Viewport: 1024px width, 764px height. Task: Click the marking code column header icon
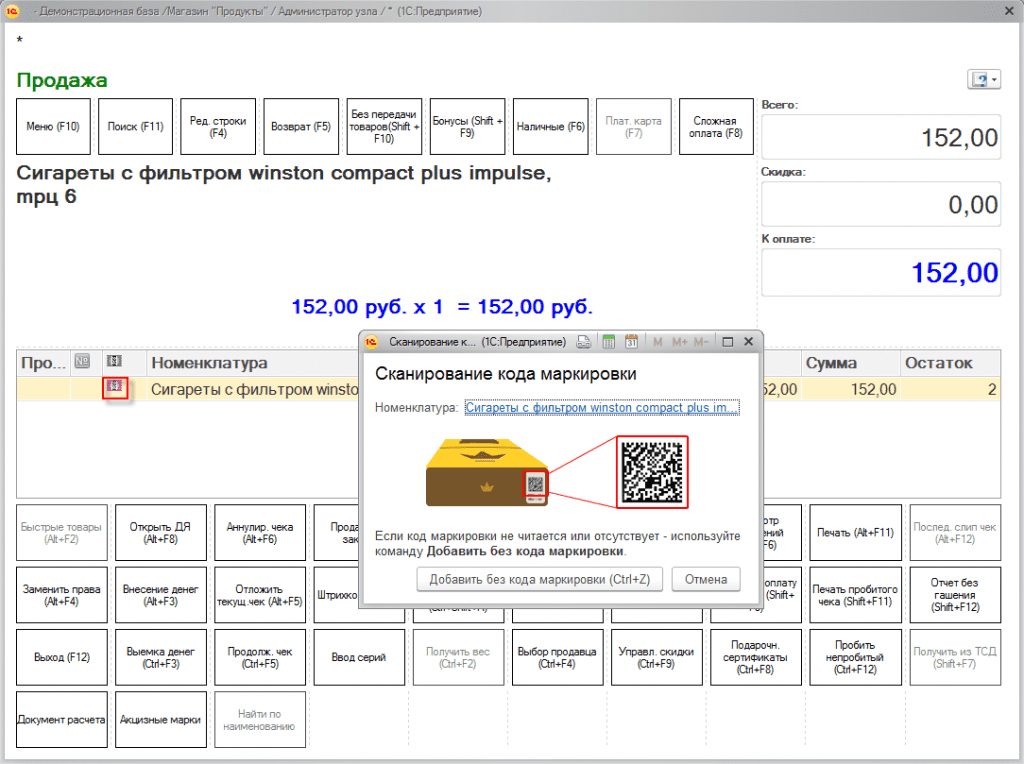[x=115, y=362]
